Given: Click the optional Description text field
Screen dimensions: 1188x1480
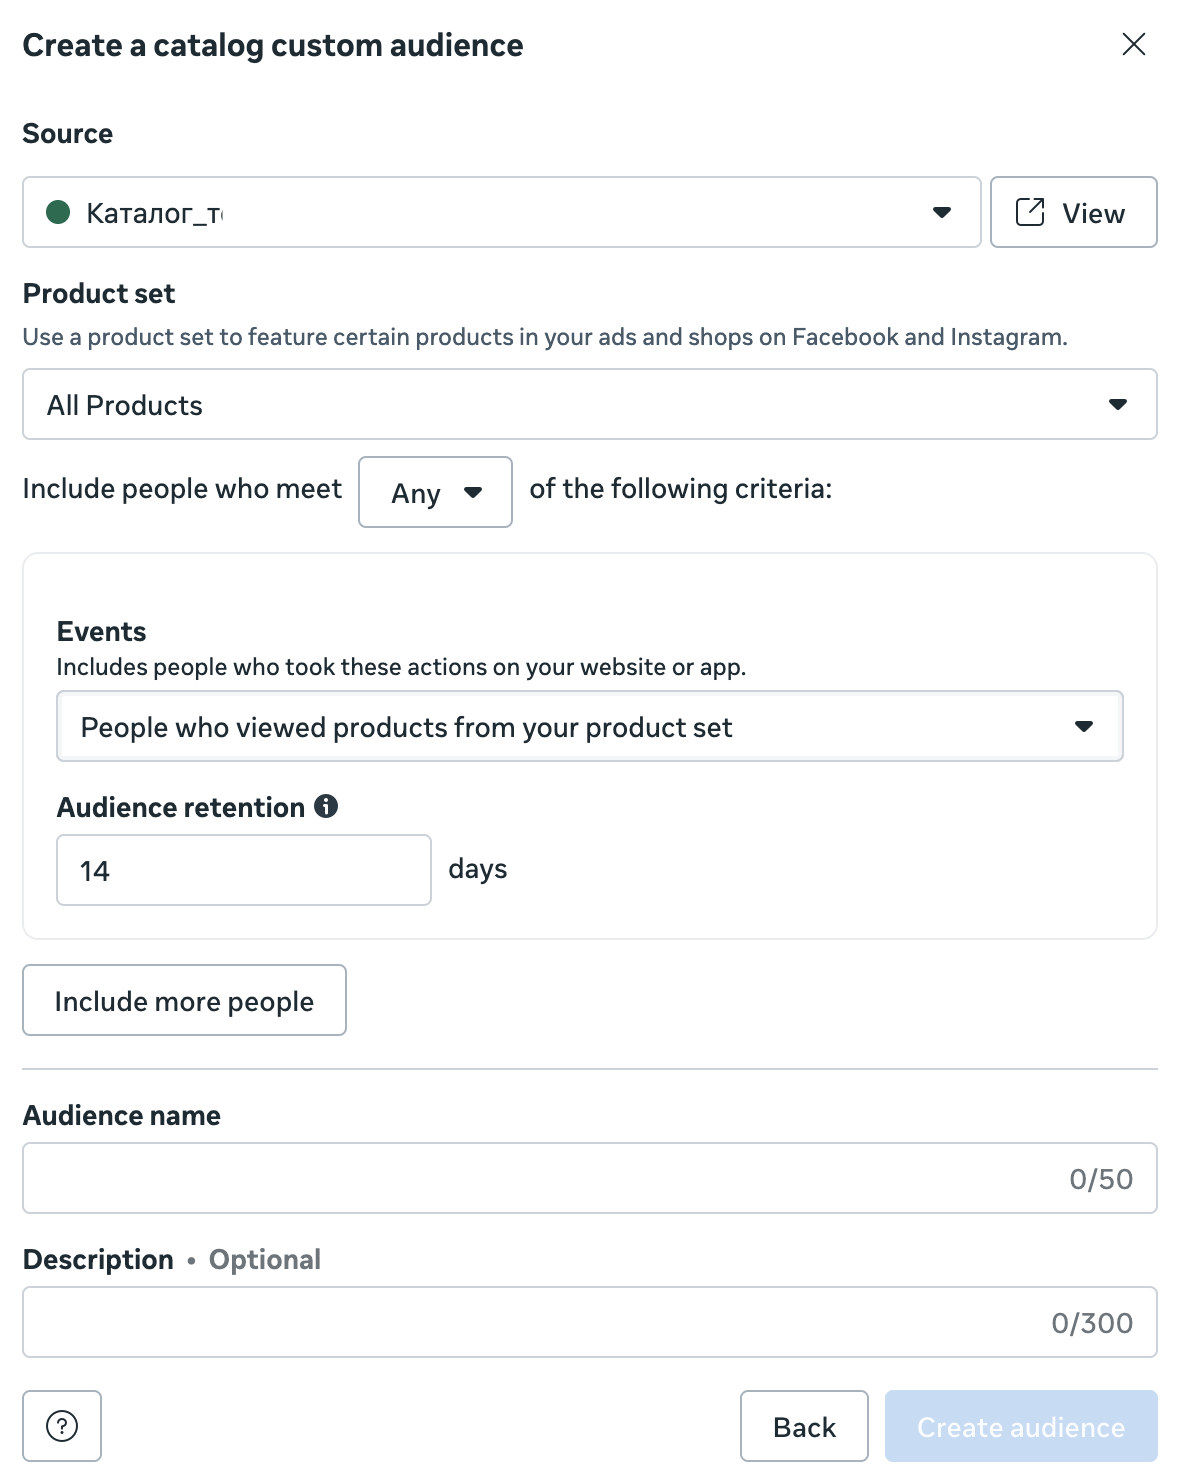Looking at the screenshot, I should coord(530,1322).
